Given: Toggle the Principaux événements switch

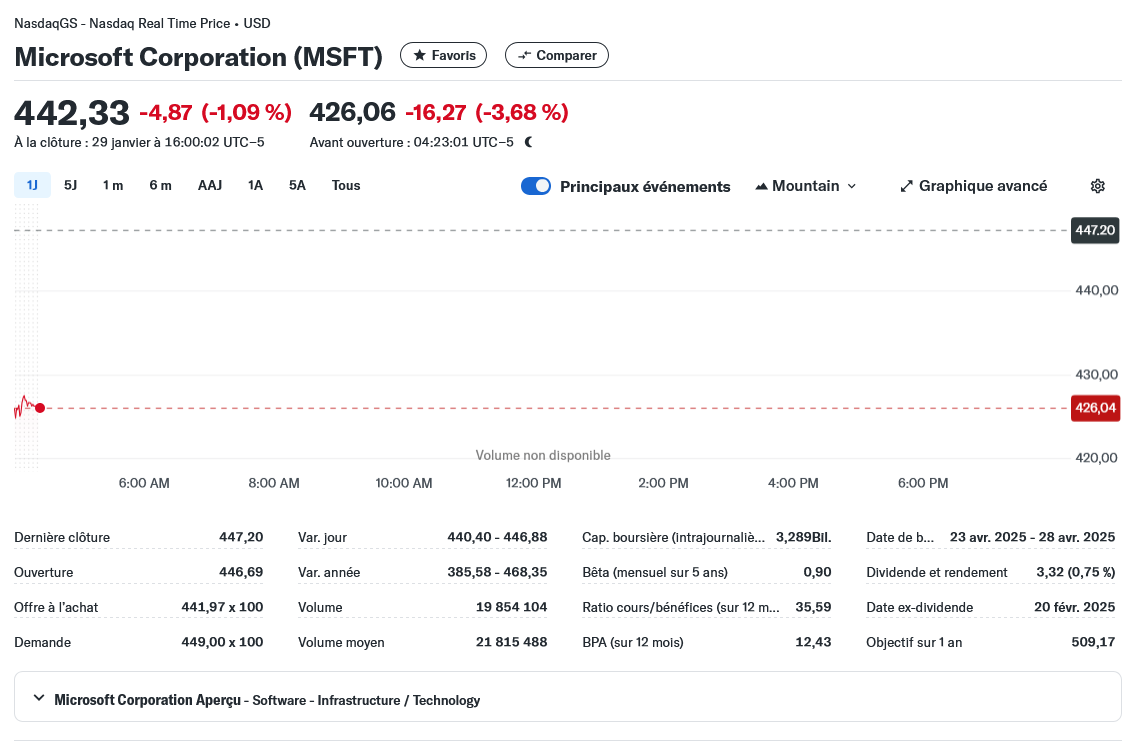Looking at the screenshot, I should pos(536,186).
